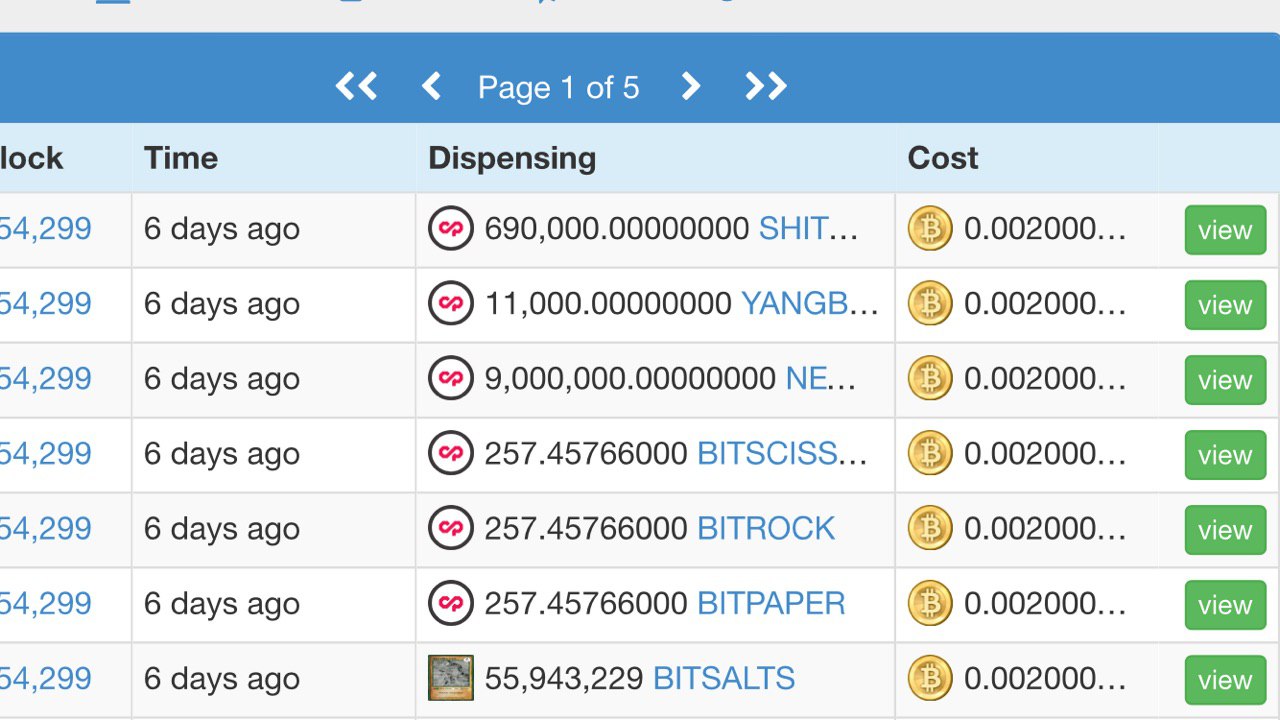Click Bitcoin coin icon in NE… row
The height and width of the screenshot is (720, 1280).
click(930, 379)
